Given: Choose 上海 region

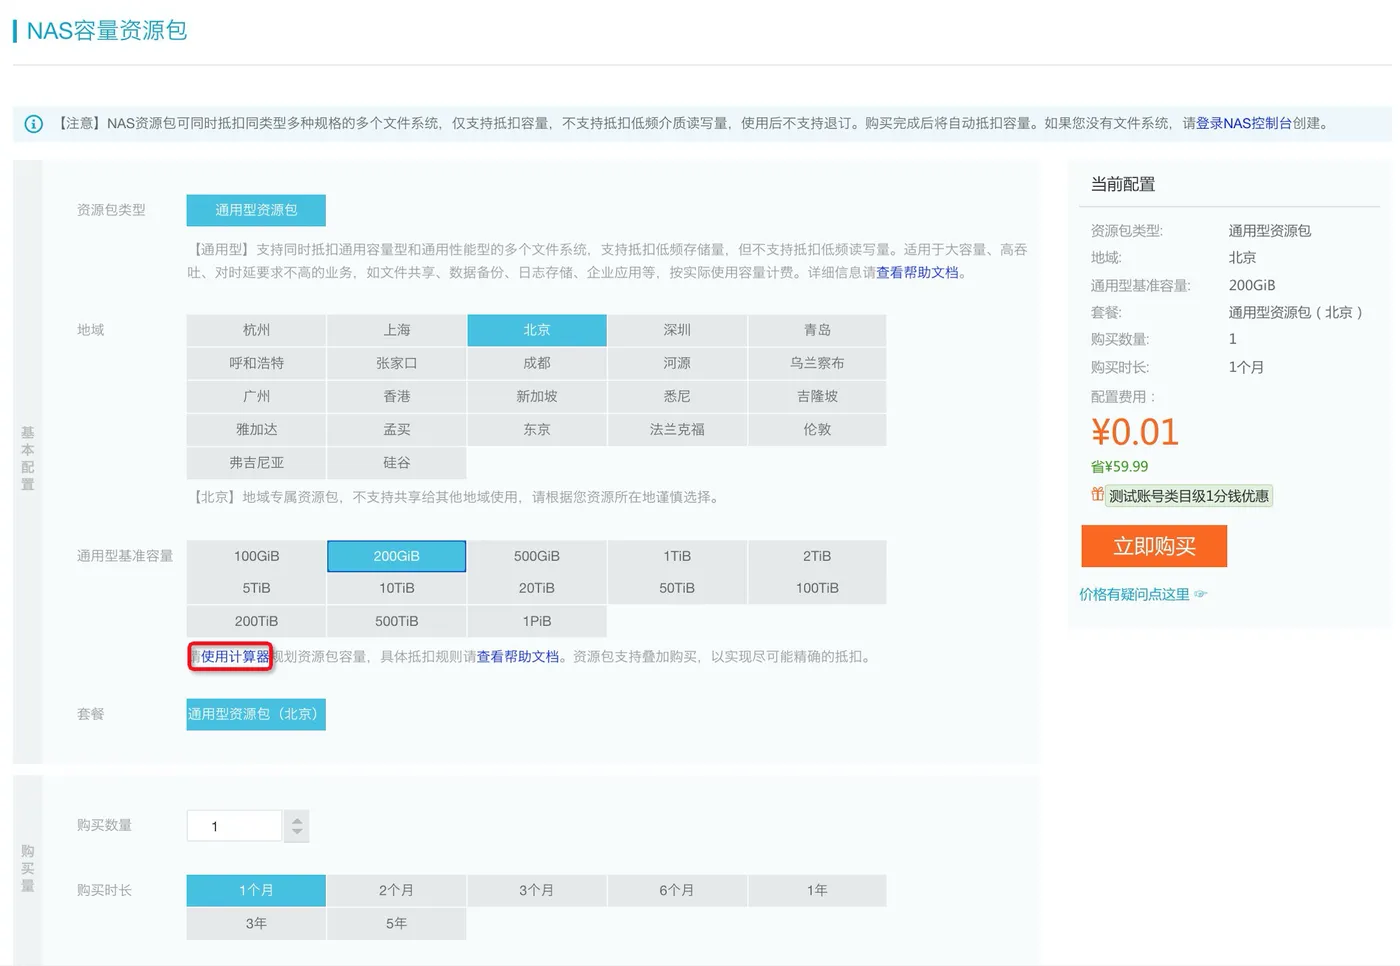Looking at the screenshot, I should pos(397,330).
